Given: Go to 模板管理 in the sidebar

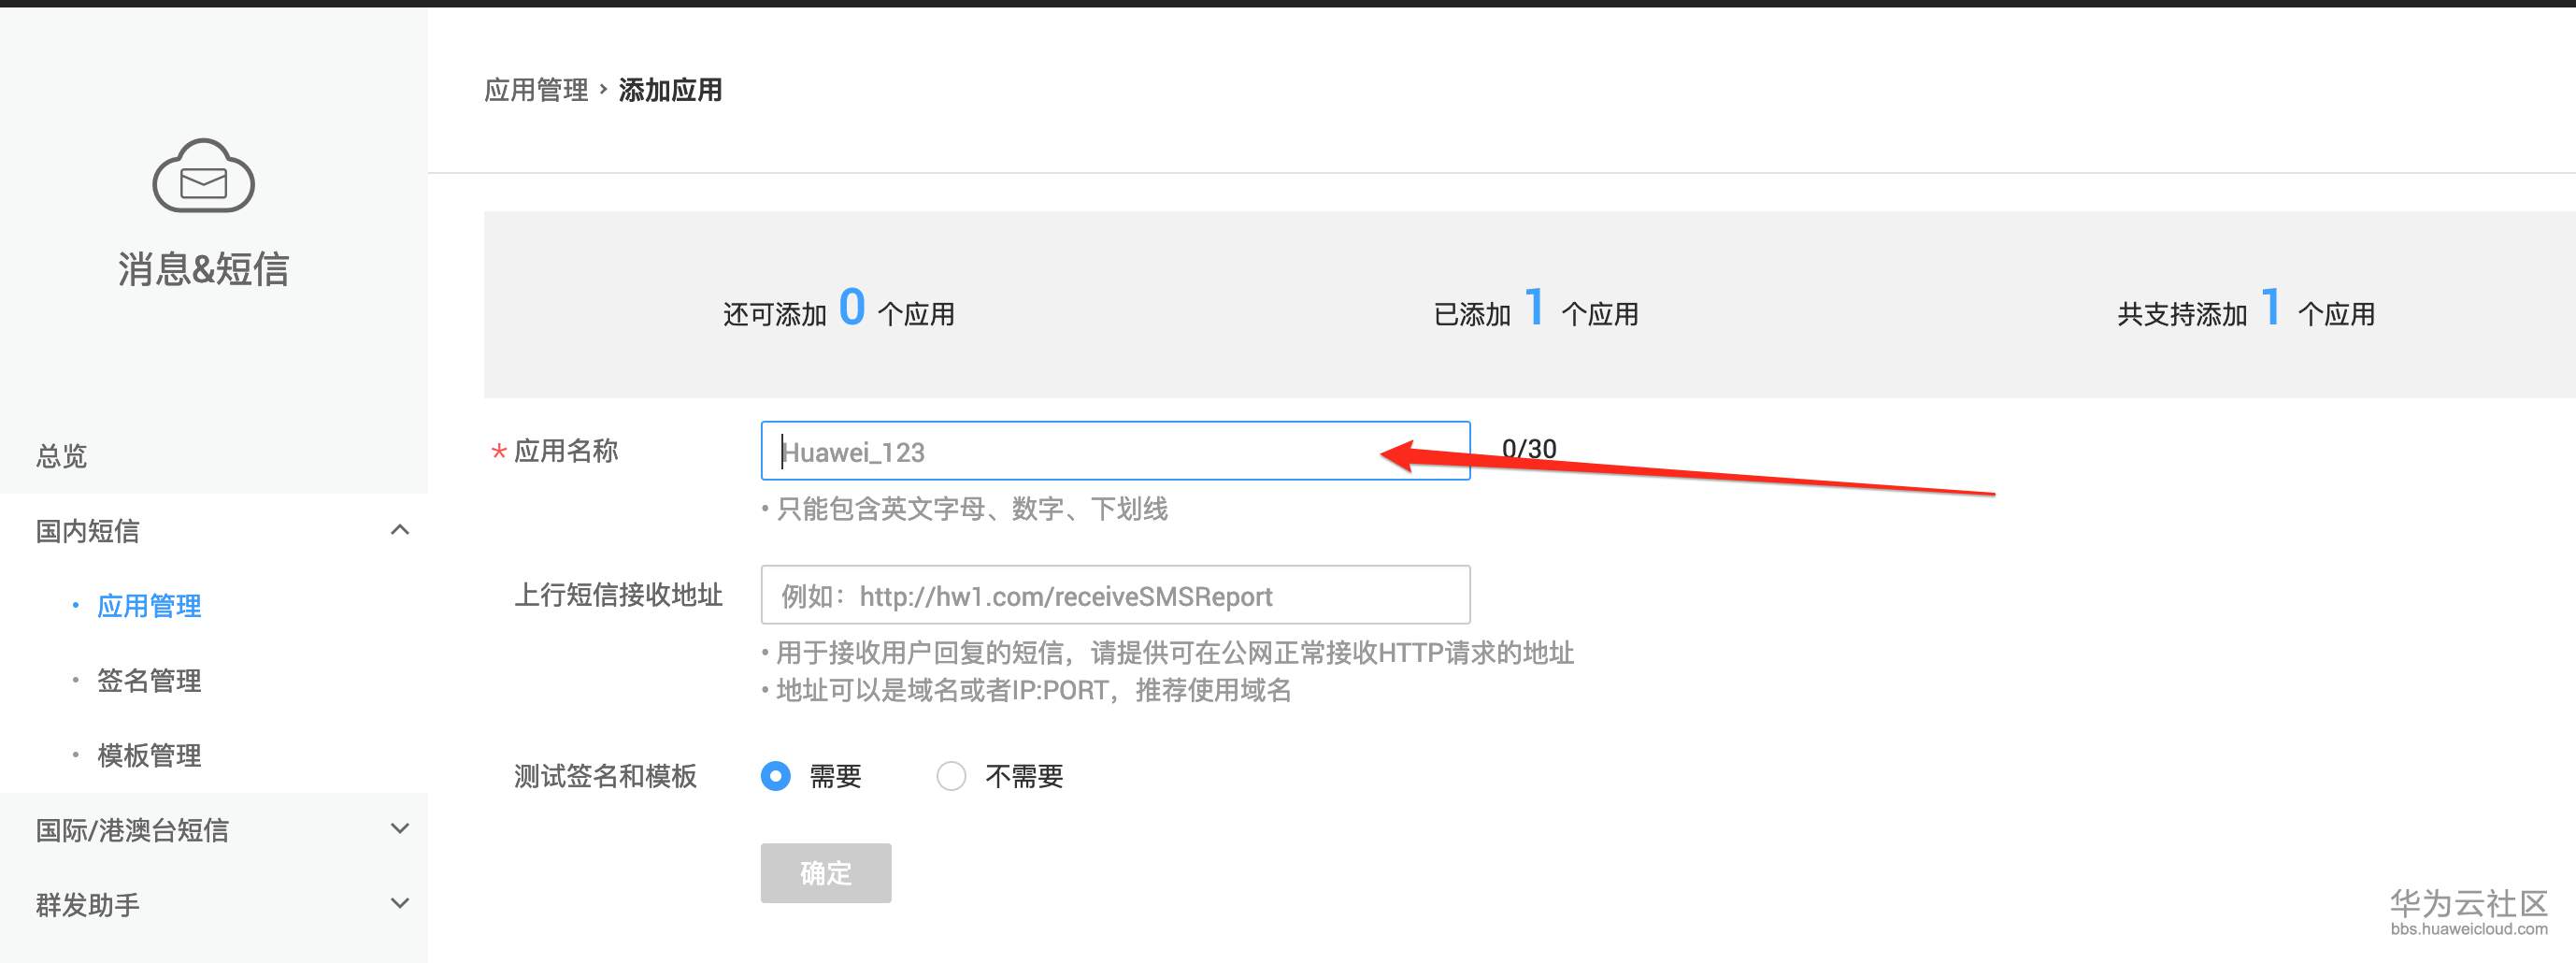Looking at the screenshot, I should coord(149,756).
